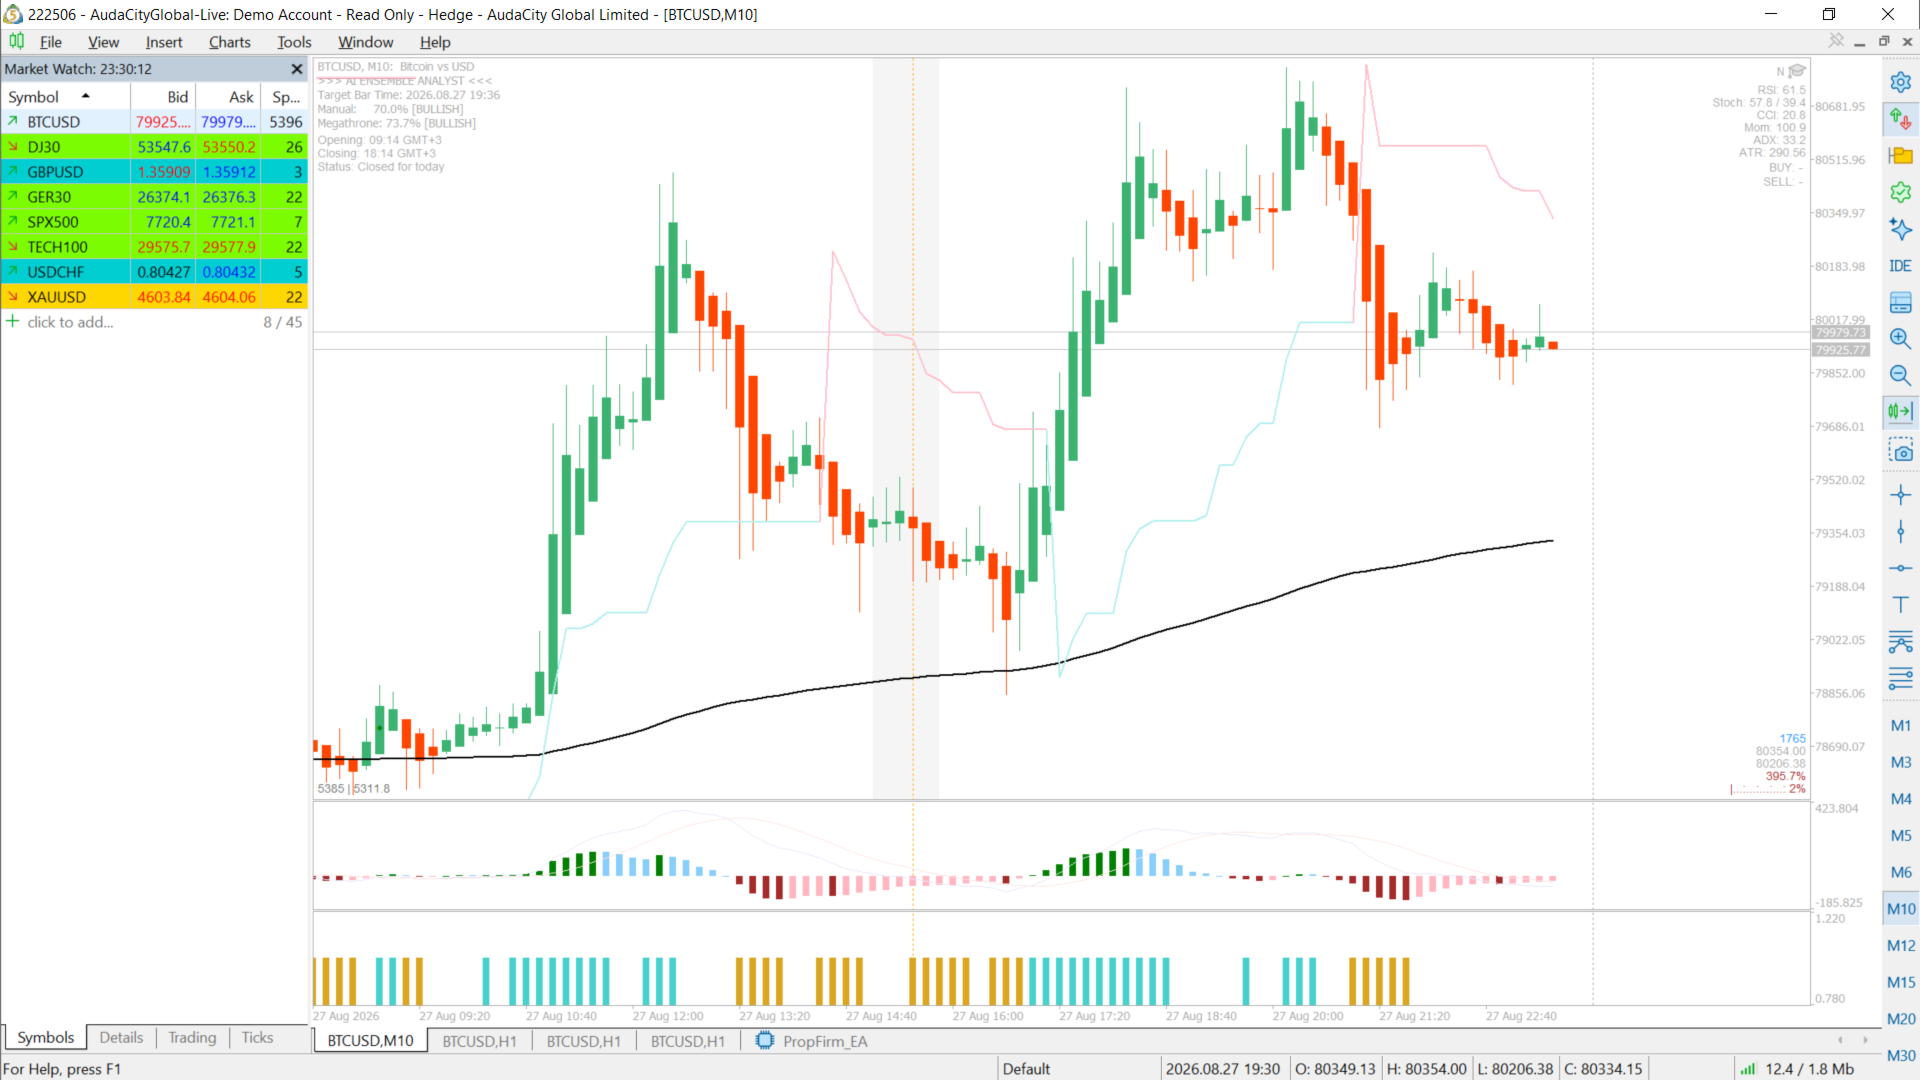Open the settings gear in right toolbar
Image resolution: width=1920 pixels, height=1080 pixels.
pyautogui.click(x=1900, y=82)
